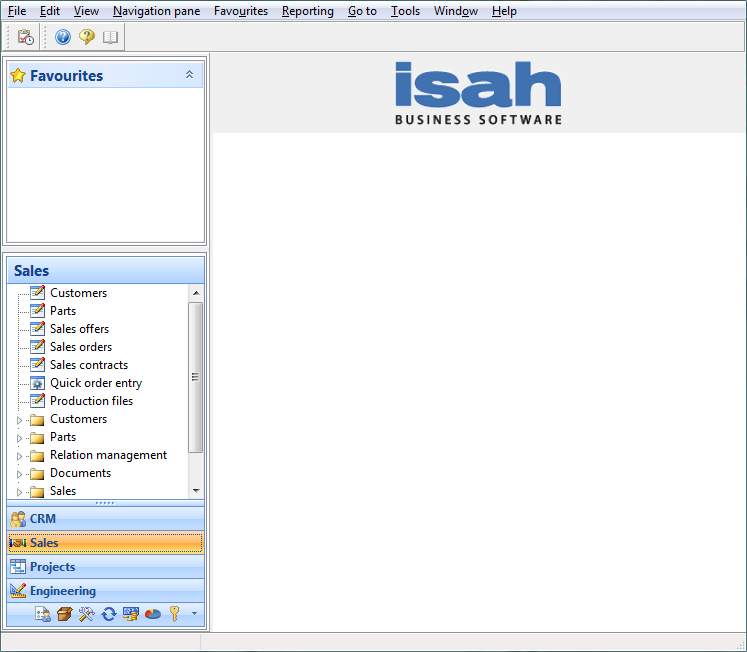Open the Parts form entry under Customers
The image size is (747, 652).
[63, 311]
